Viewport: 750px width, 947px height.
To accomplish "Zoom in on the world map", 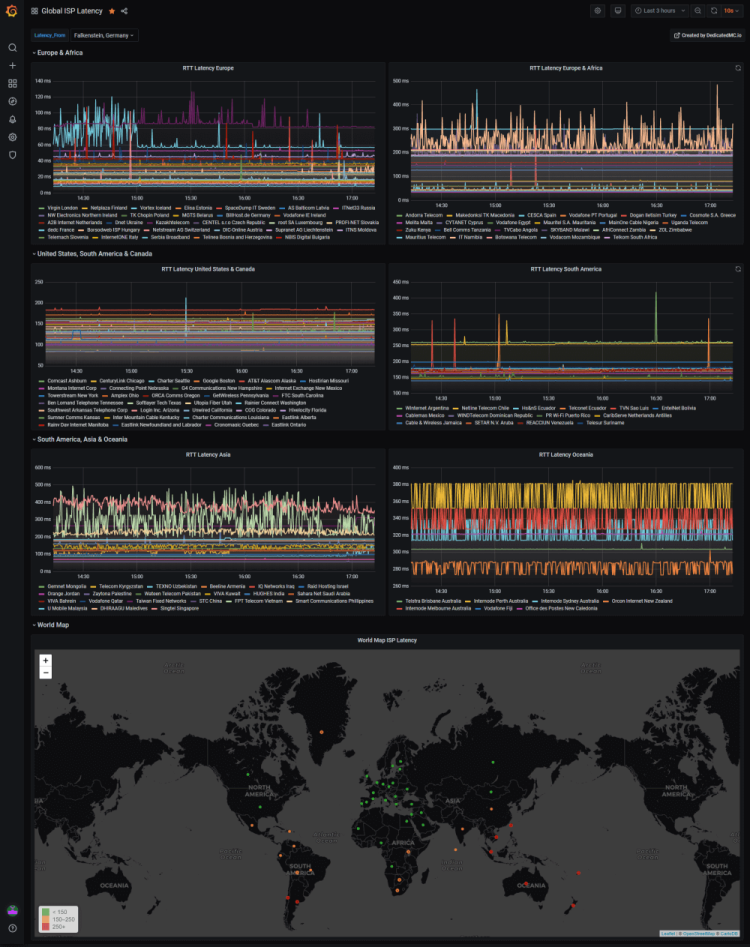I will (x=45, y=660).
